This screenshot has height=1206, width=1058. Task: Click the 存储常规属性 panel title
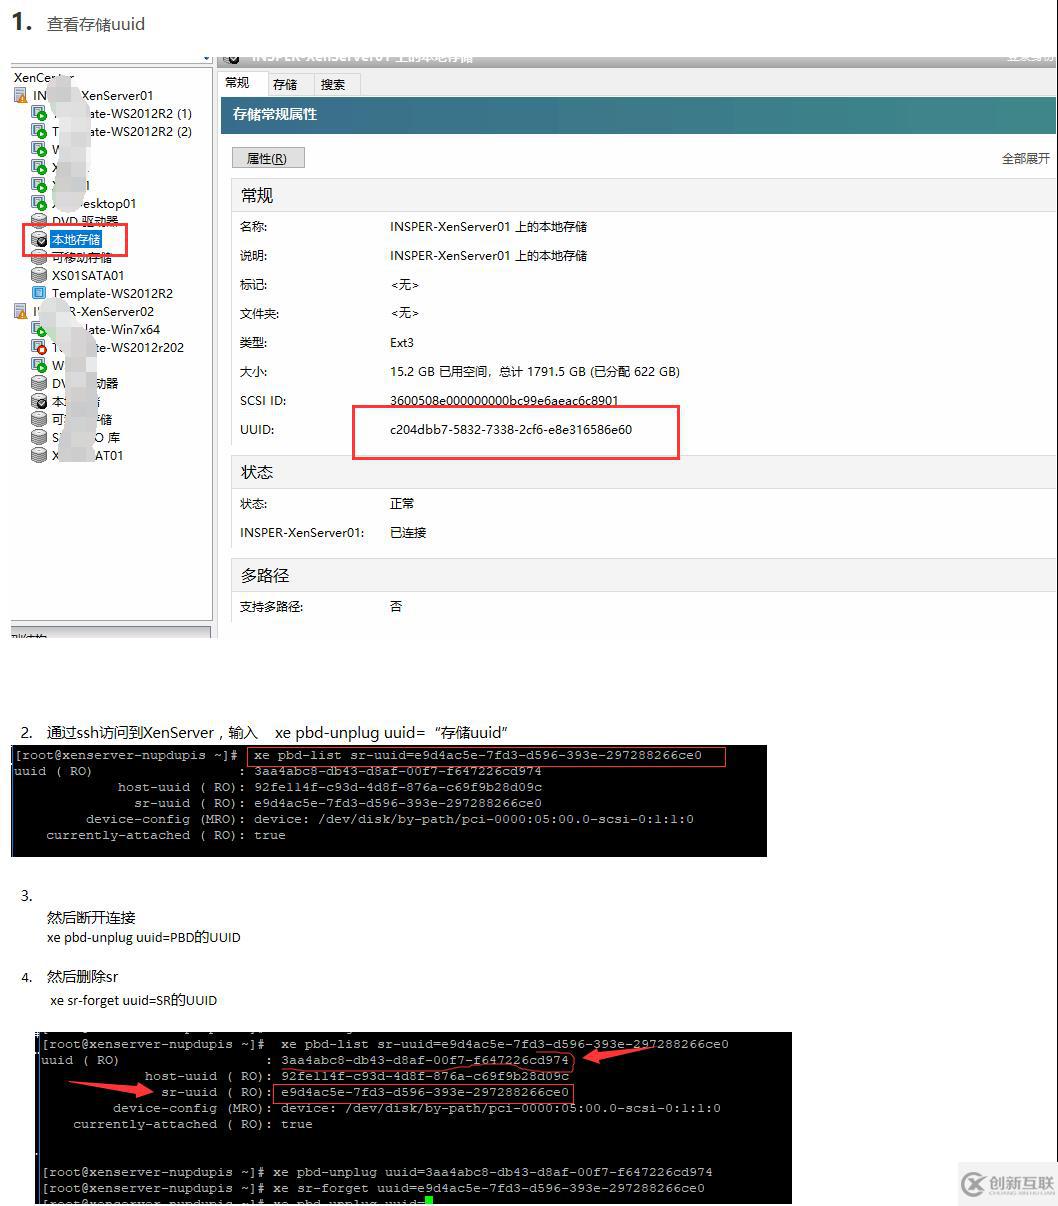tap(275, 114)
